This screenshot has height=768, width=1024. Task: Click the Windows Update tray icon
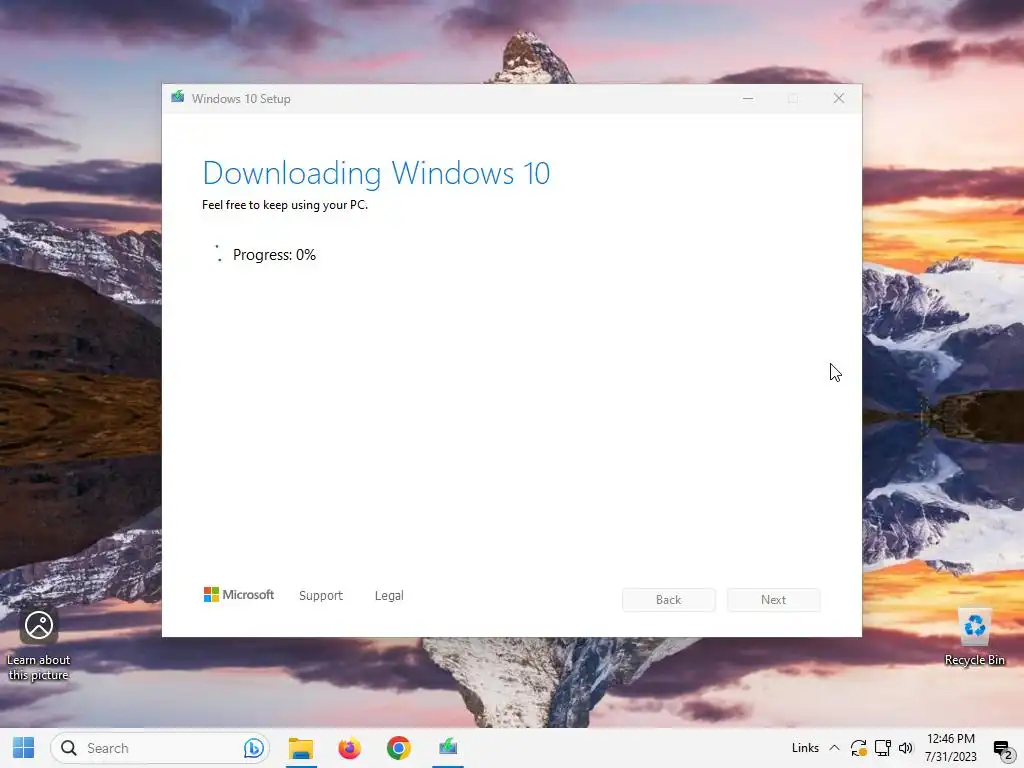859,748
